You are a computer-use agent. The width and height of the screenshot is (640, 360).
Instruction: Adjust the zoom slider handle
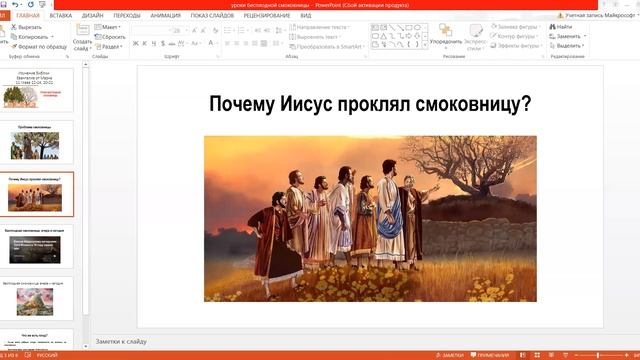598,356
